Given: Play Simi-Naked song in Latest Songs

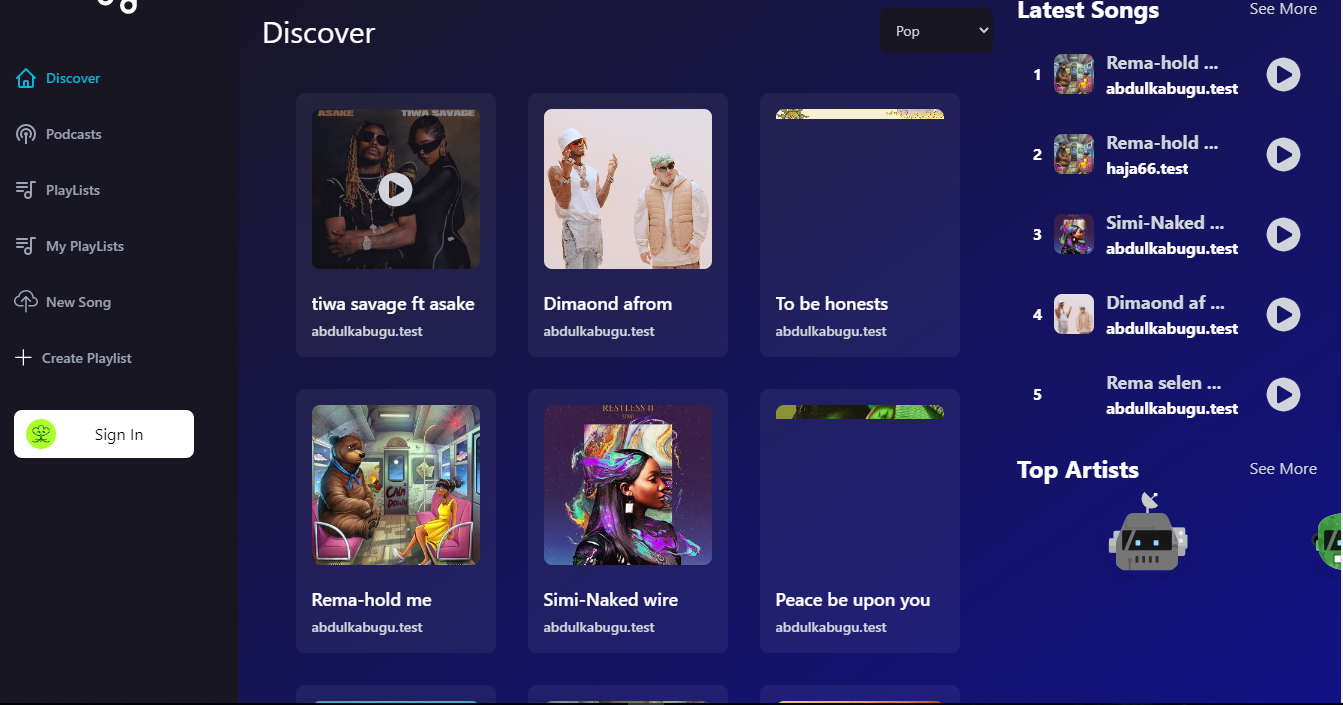Looking at the screenshot, I should [1283, 235].
